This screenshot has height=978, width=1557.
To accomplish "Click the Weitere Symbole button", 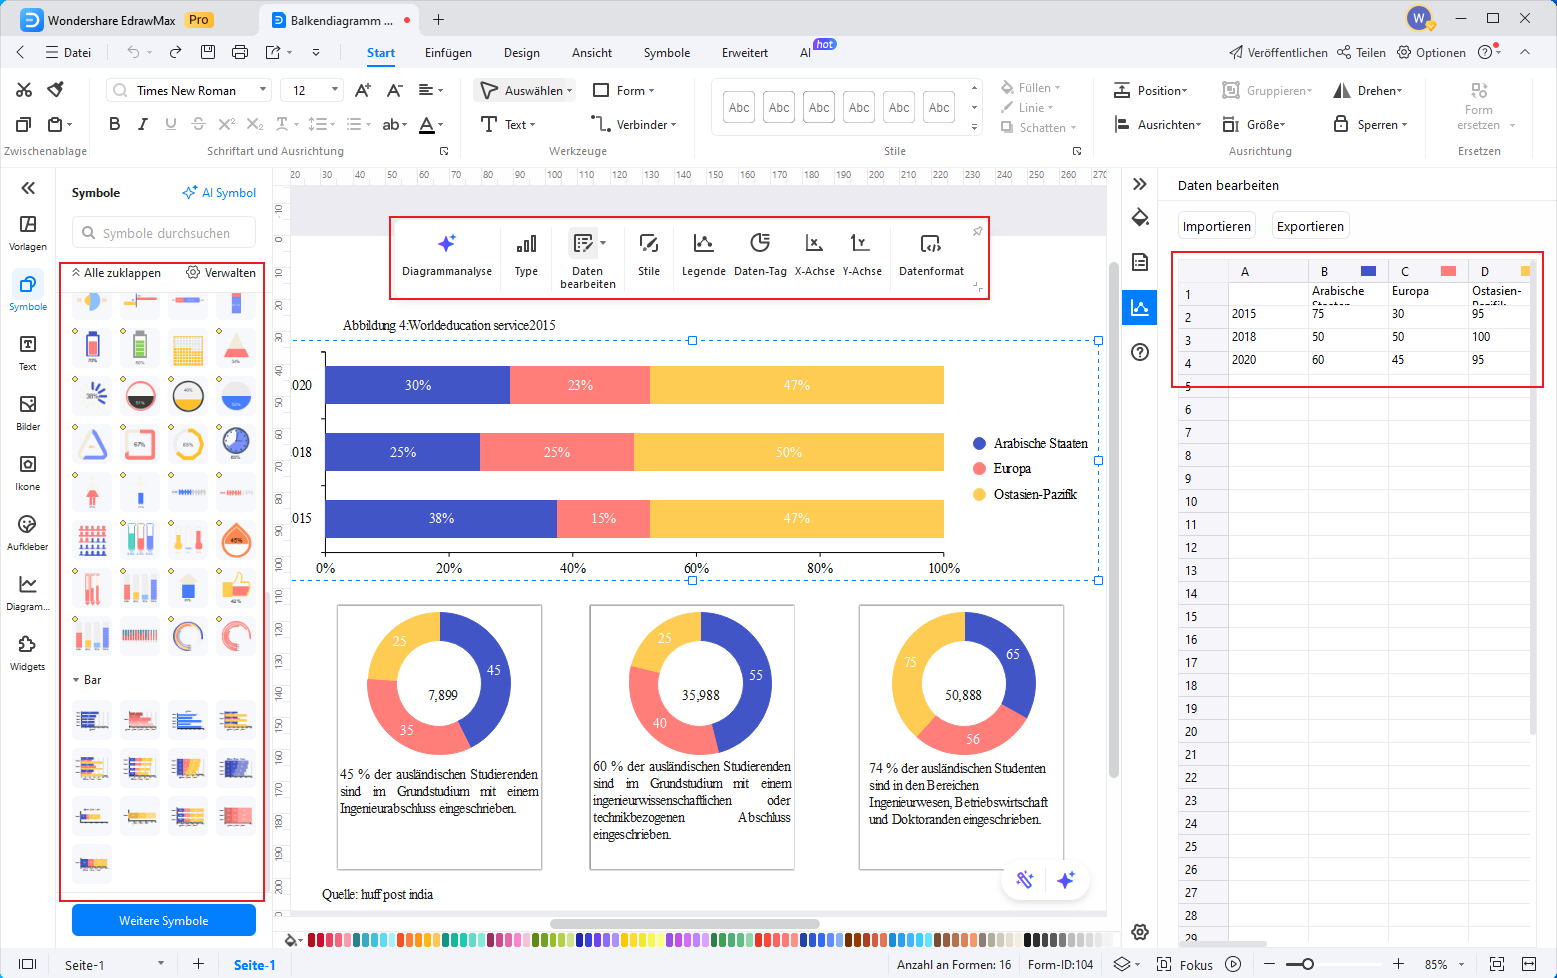I will (164, 920).
